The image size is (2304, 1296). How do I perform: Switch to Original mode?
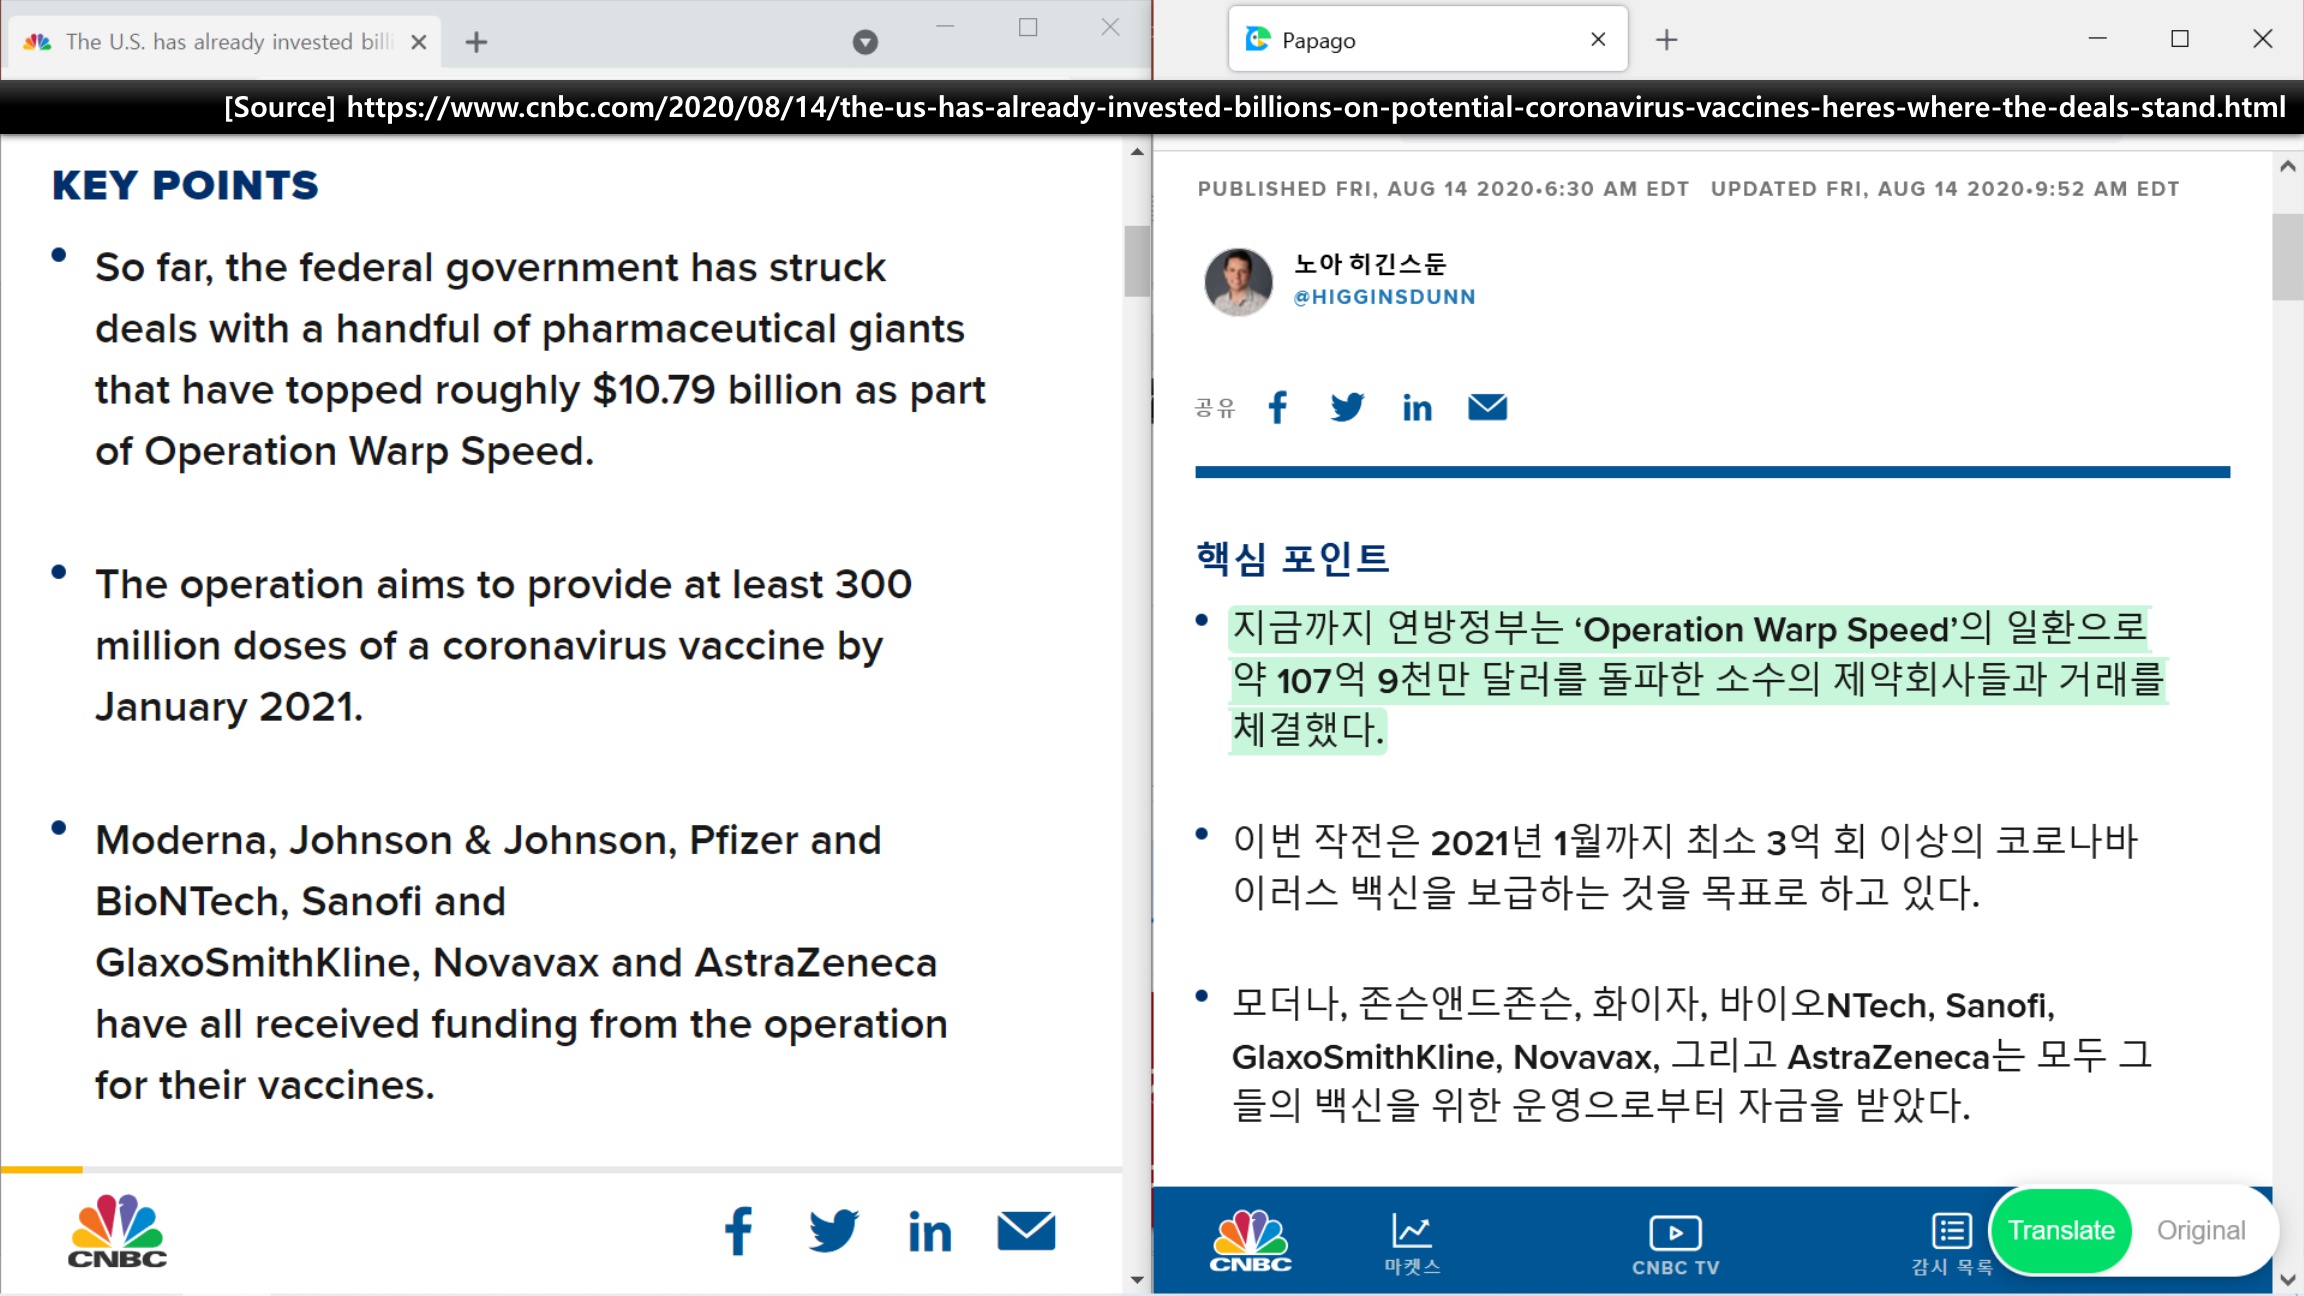(x=2201, y=1230)
